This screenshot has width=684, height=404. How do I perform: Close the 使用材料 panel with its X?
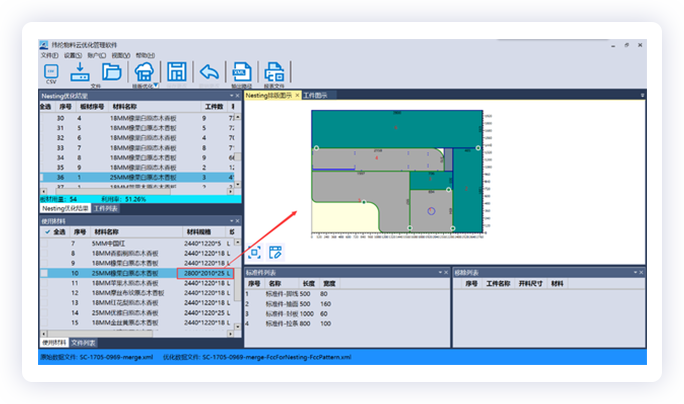237,221
